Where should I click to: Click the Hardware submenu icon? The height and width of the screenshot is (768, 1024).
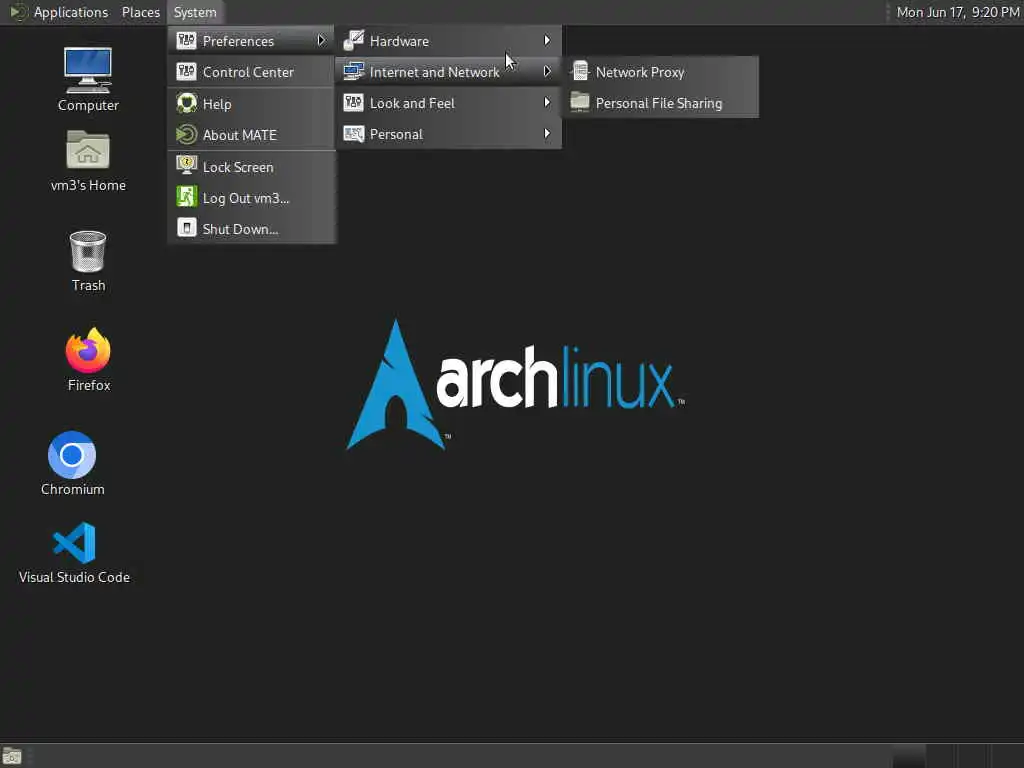(353, 40)
